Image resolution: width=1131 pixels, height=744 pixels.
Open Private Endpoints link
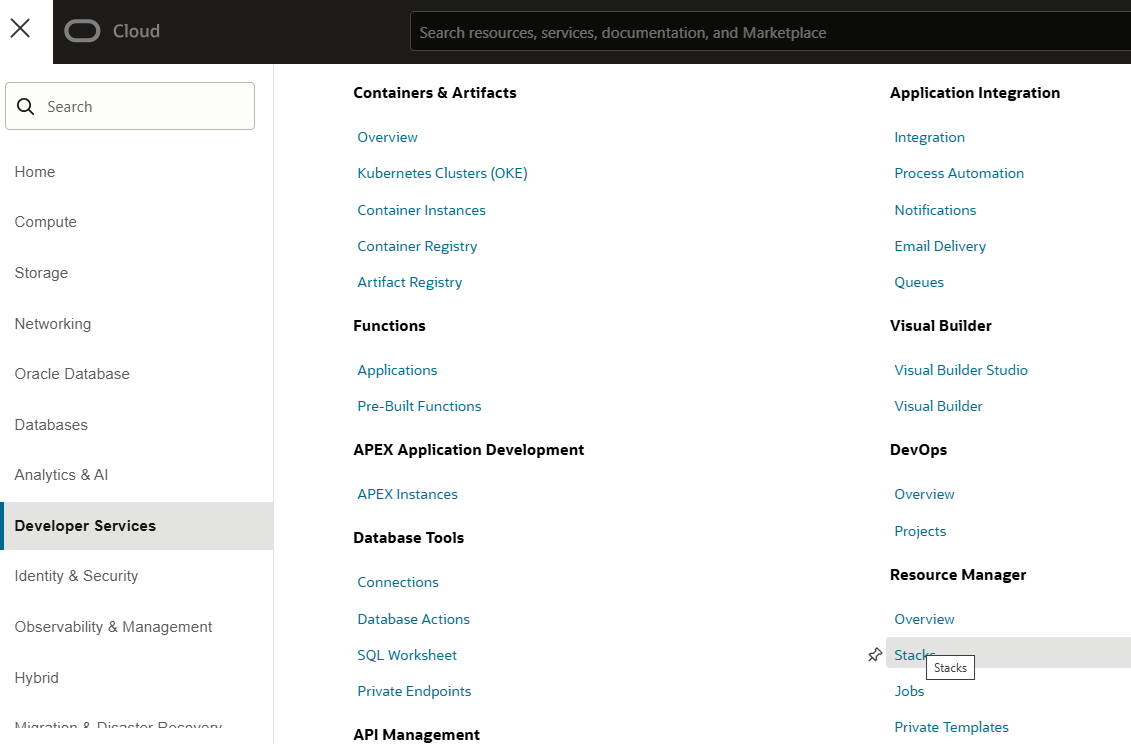[x=414, y=691]
